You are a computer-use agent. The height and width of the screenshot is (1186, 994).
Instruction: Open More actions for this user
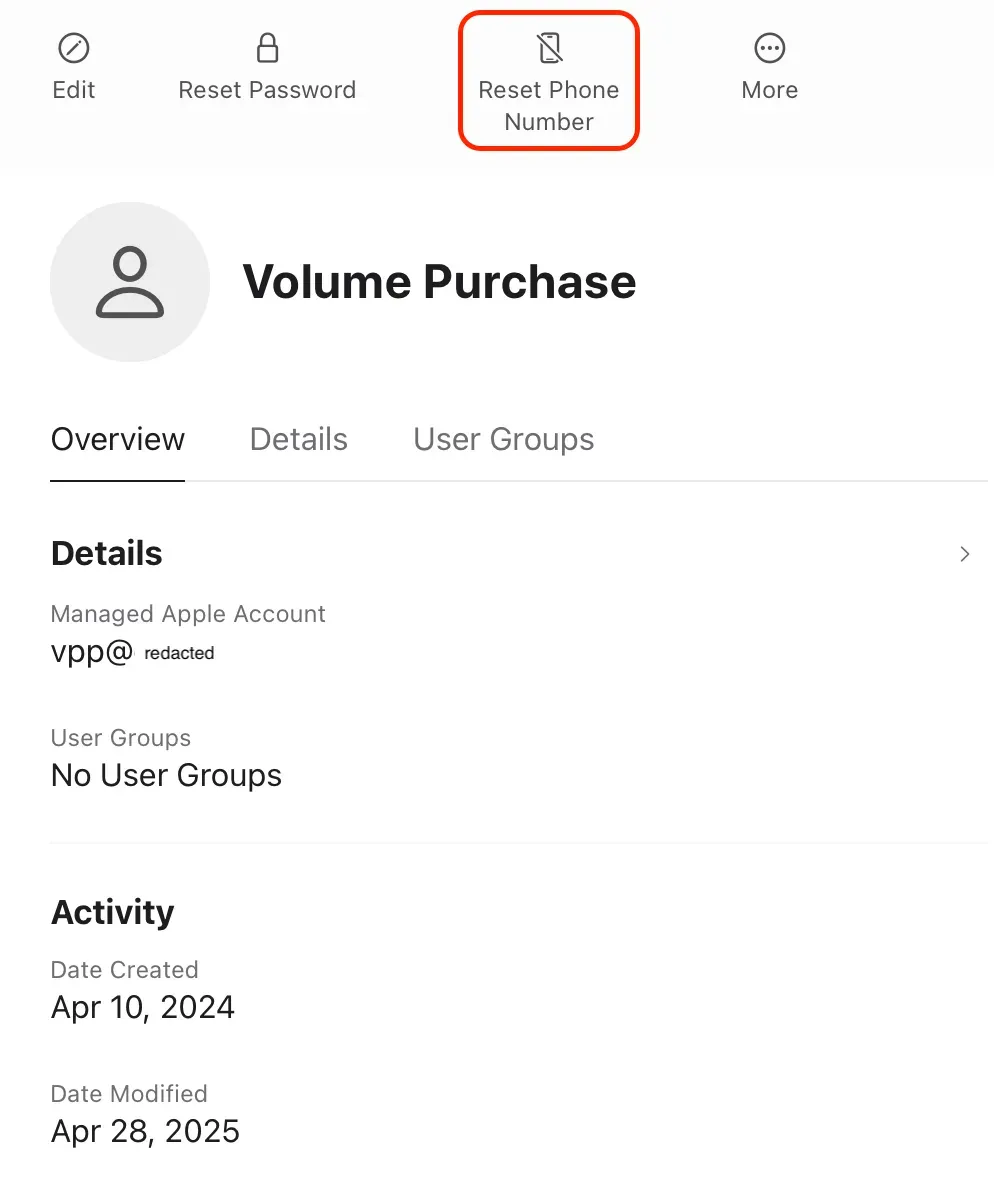(768, 65)
